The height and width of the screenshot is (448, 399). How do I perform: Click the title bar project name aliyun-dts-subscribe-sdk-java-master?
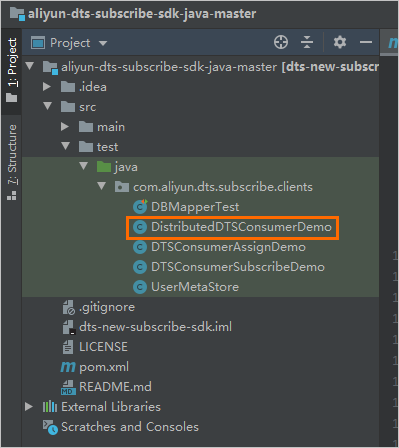click(142, 14)
